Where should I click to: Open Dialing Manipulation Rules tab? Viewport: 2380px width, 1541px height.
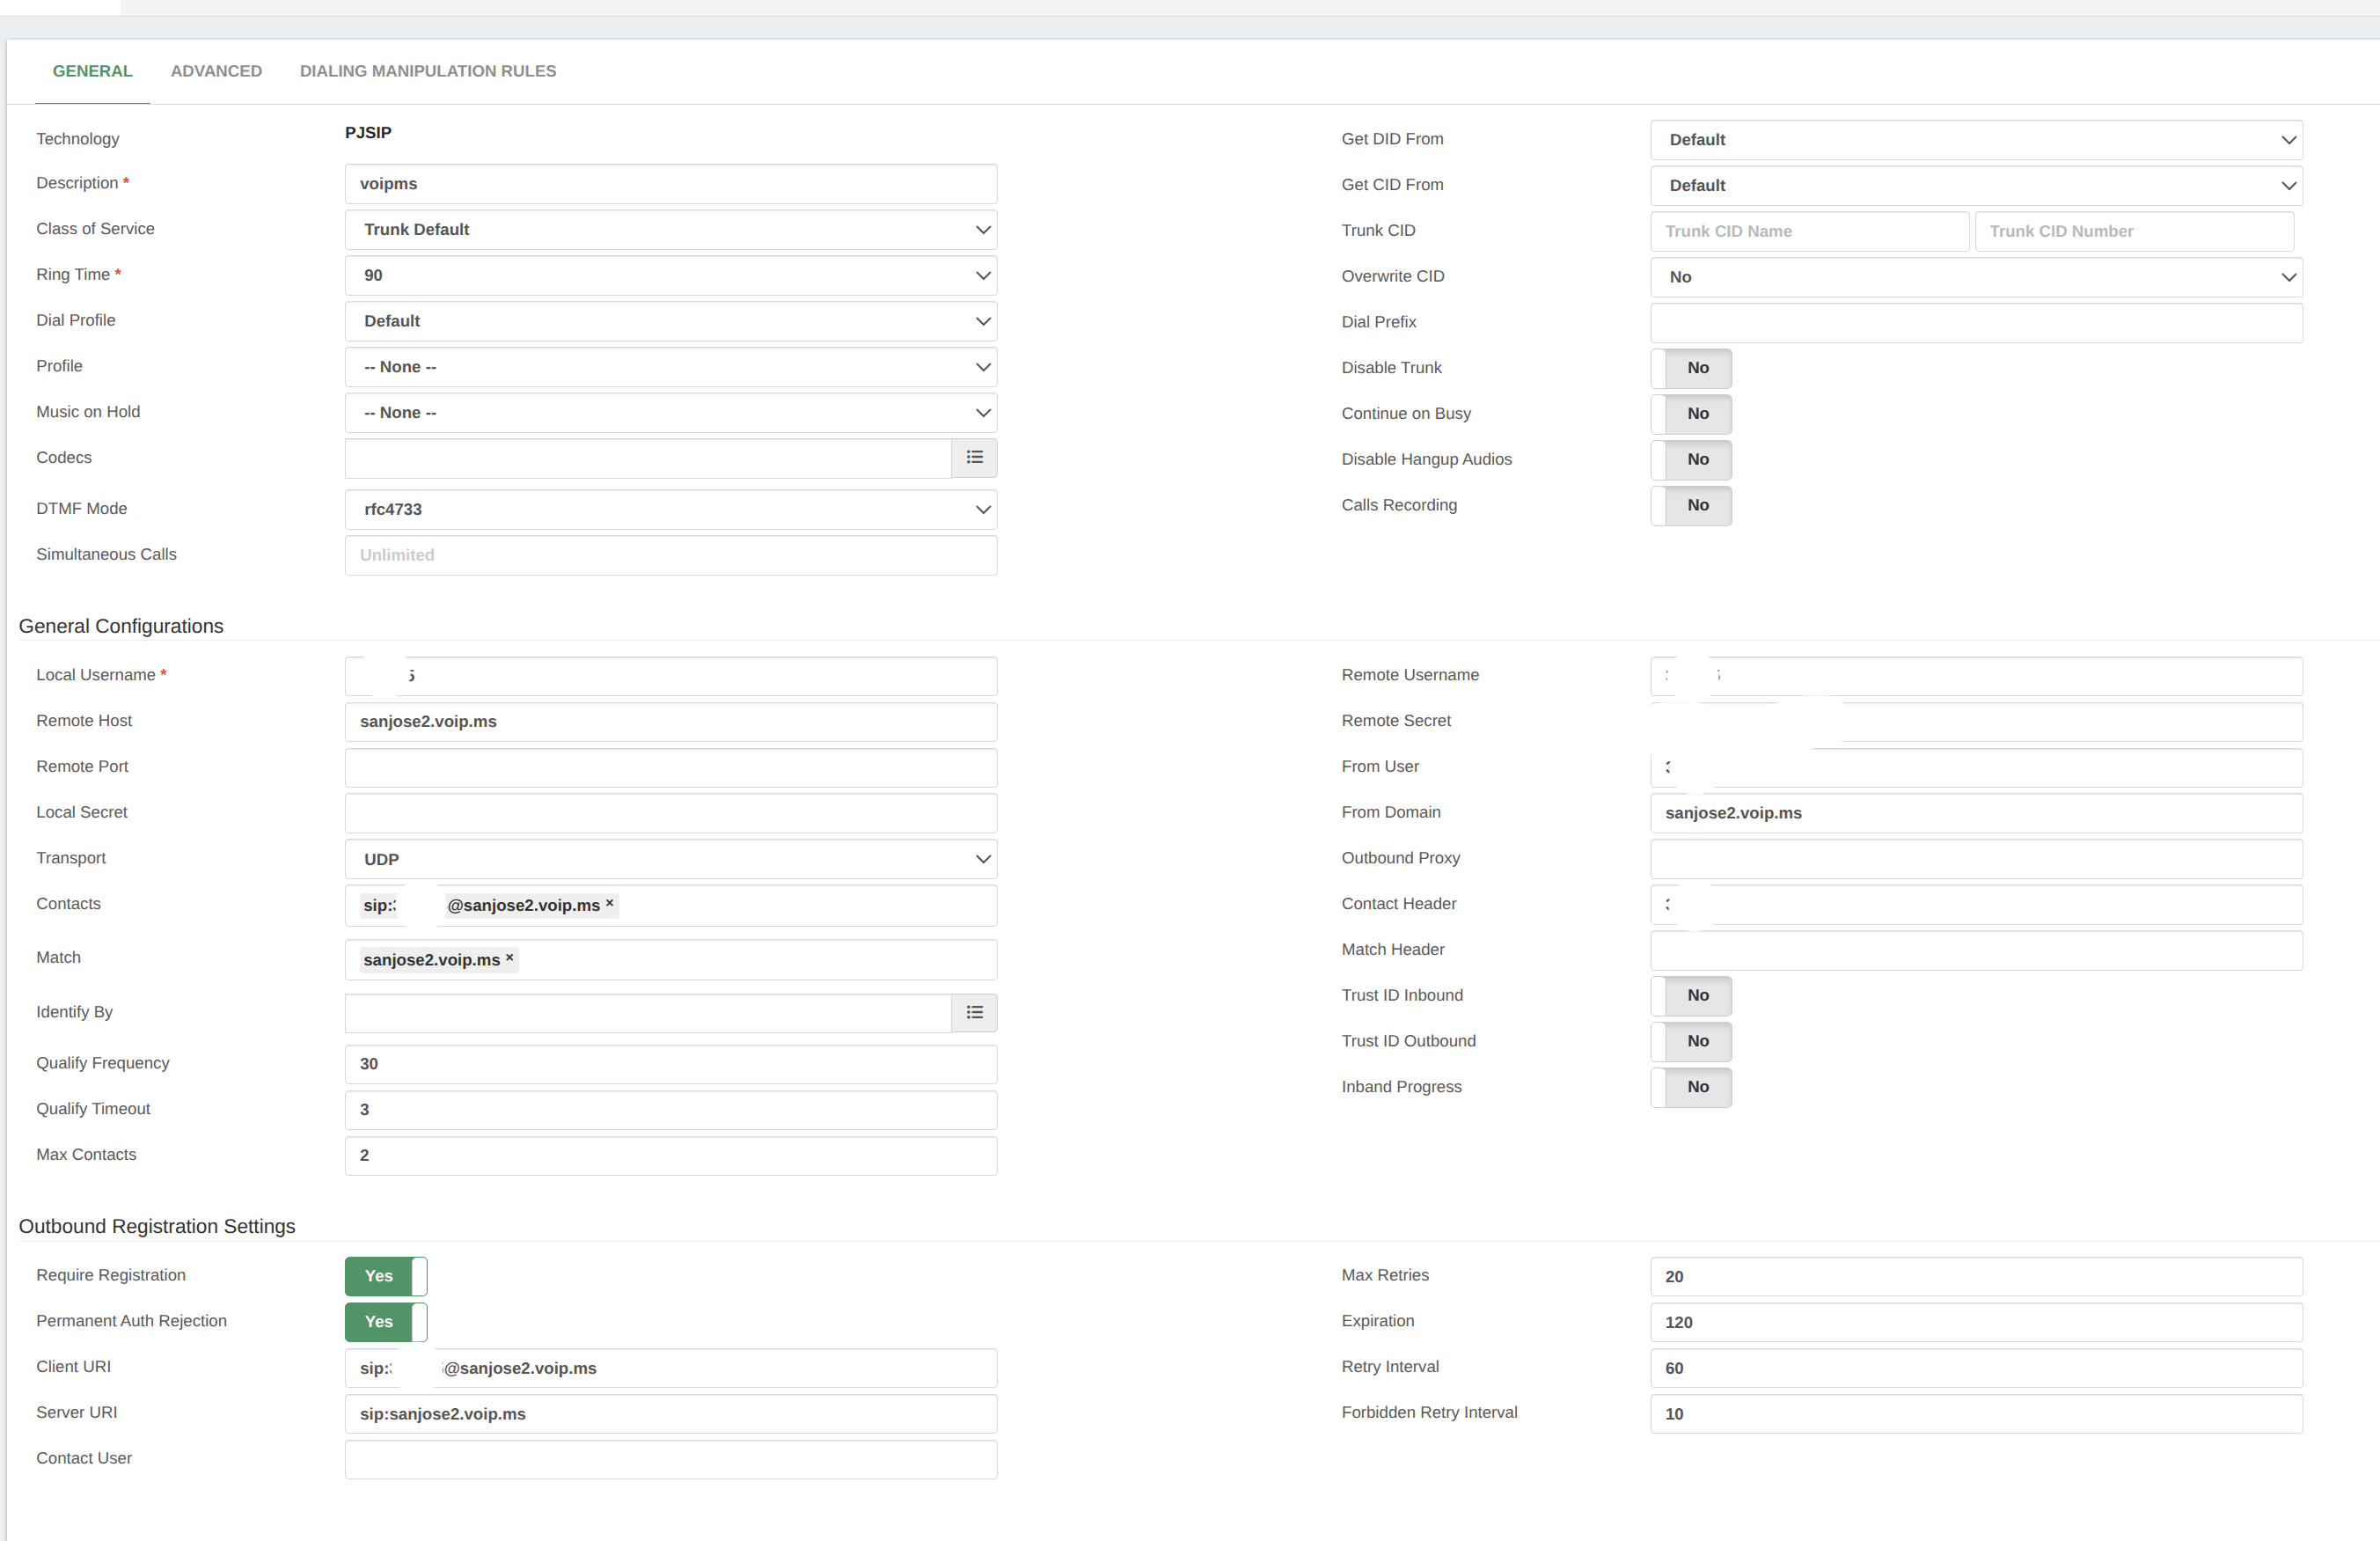[428, 71]
